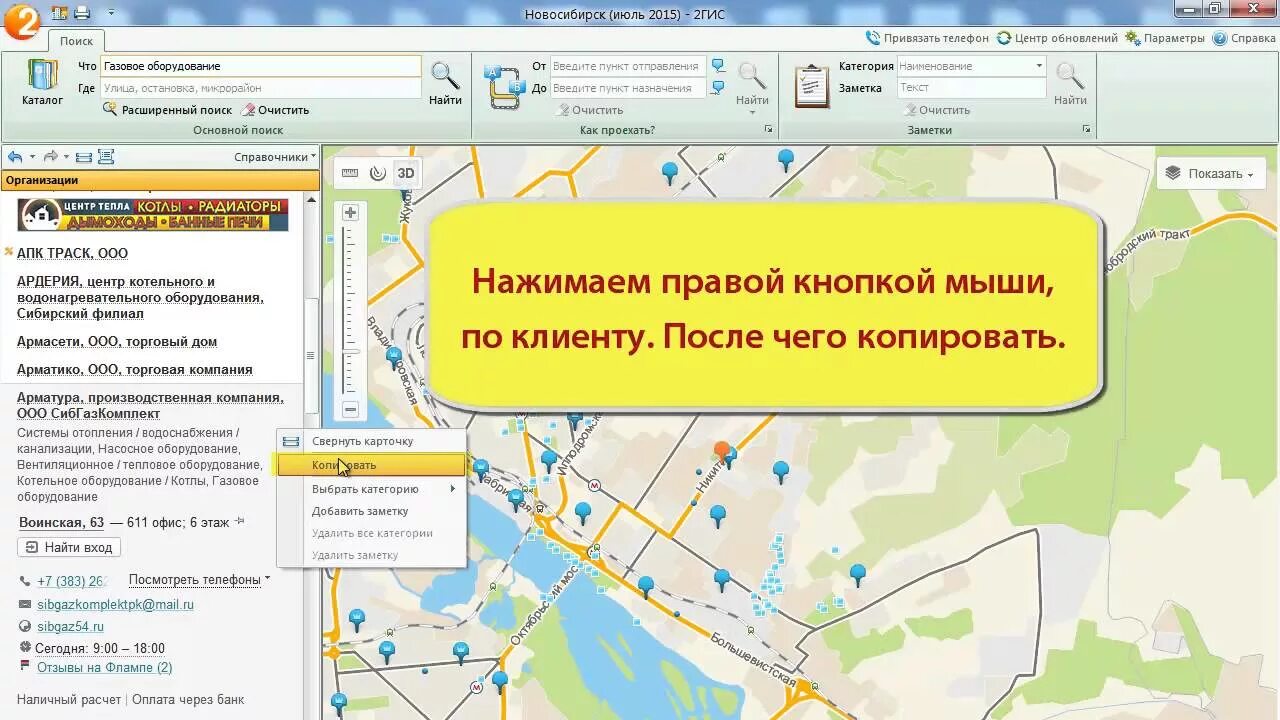
Task: Open Армасети, ООО, торговый дом entry
Action: tap(117, 341)
